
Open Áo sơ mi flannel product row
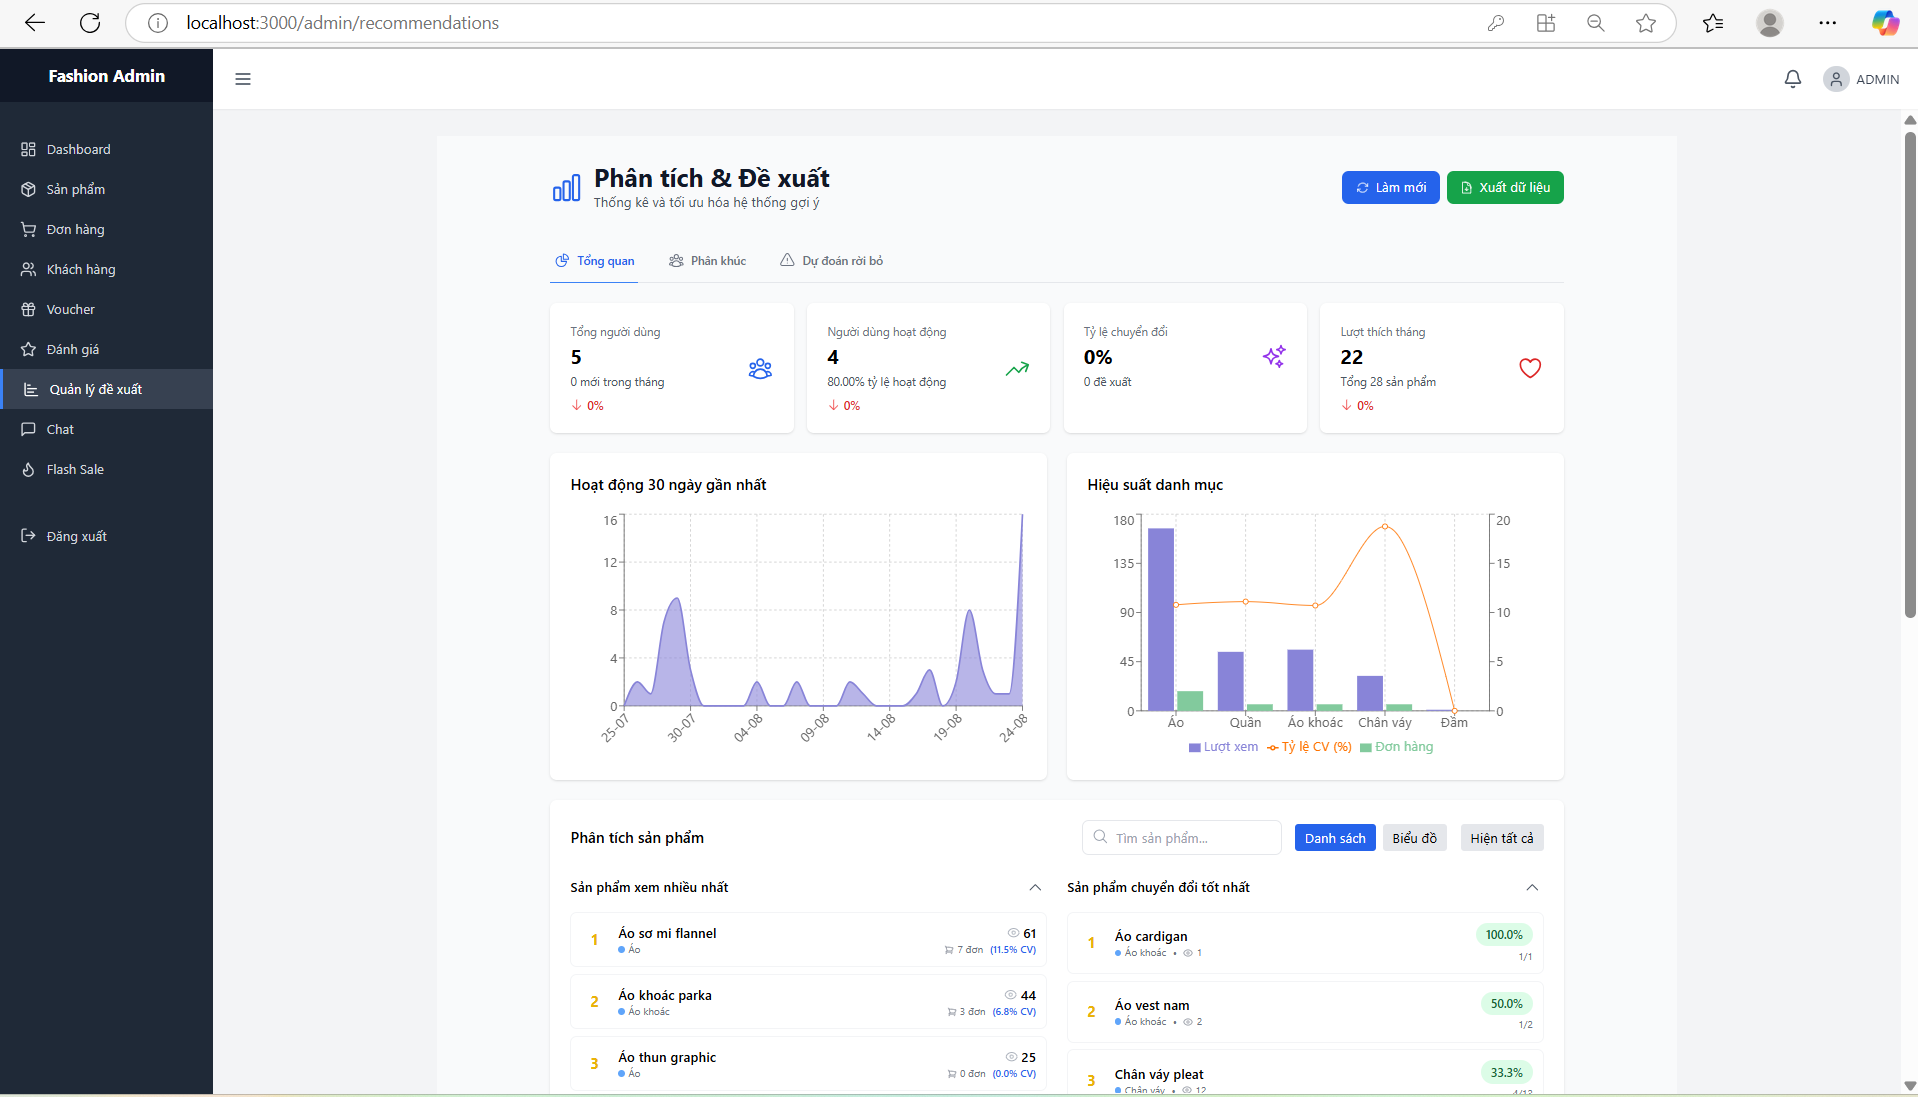808,940
